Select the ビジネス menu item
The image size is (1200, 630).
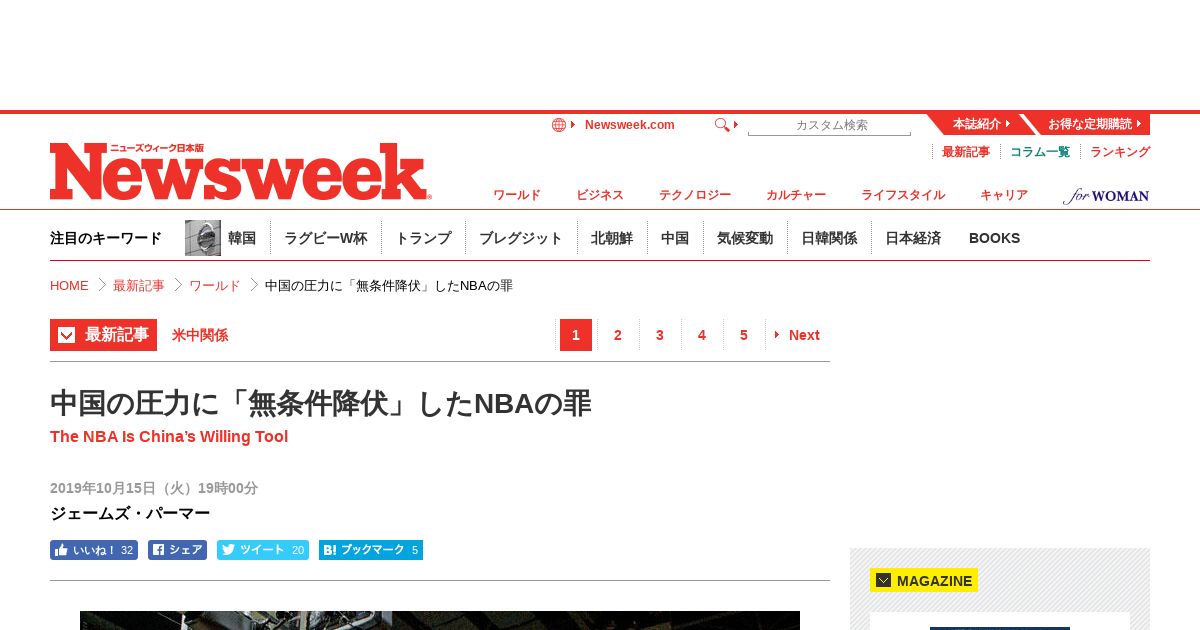click(x=600, y=195)
